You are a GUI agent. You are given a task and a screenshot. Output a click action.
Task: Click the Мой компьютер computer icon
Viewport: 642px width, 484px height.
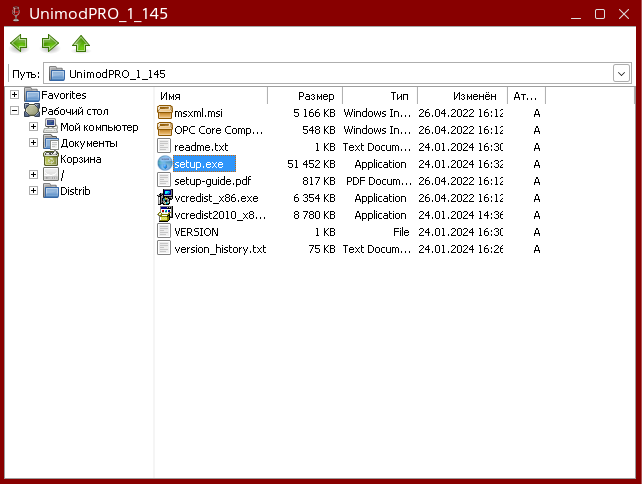click(x=51, y=126)
